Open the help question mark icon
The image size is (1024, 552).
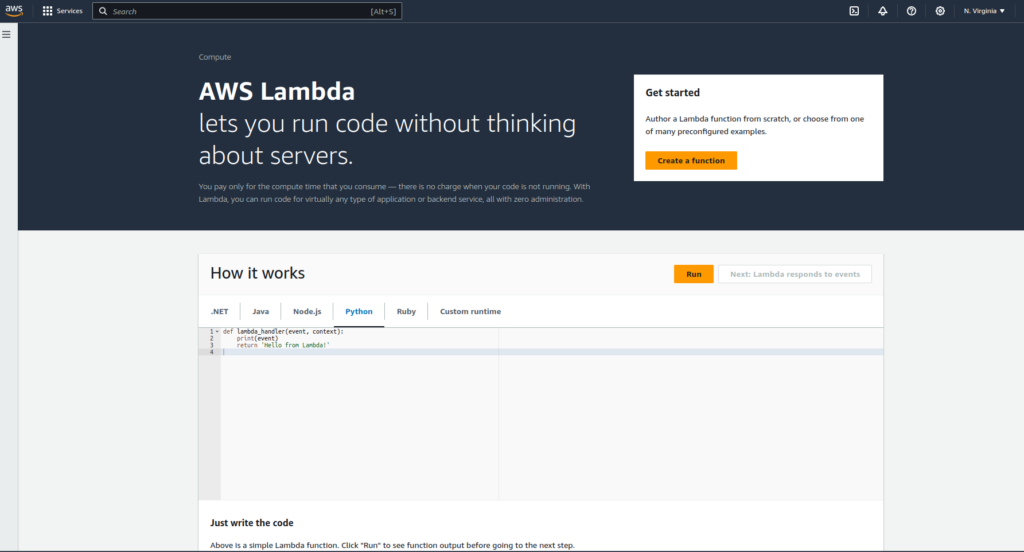point(911,11)
